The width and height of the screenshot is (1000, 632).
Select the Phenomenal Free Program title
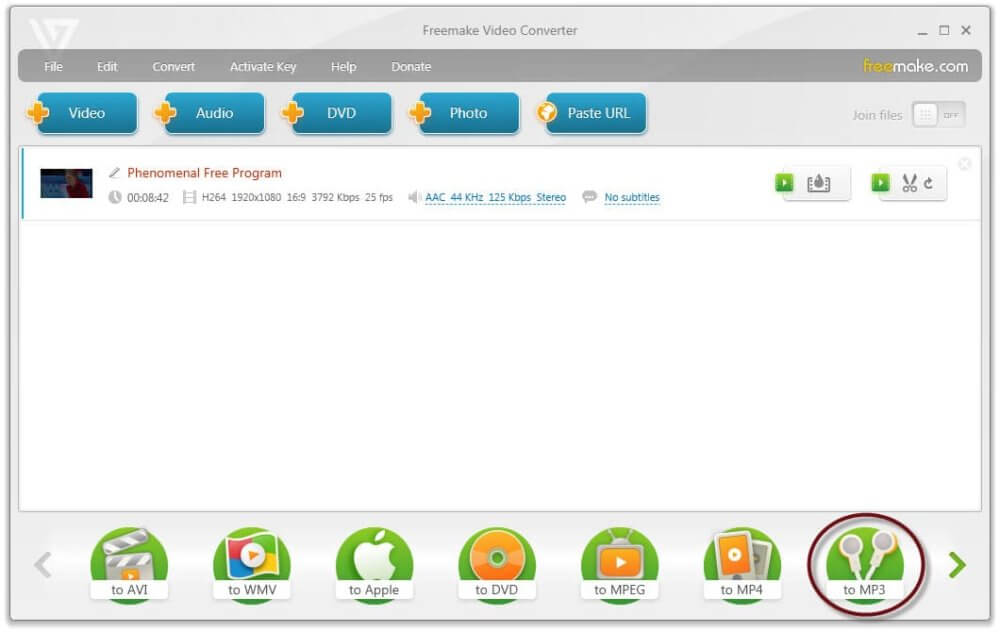pyautogui.click(x=205, y=173)
